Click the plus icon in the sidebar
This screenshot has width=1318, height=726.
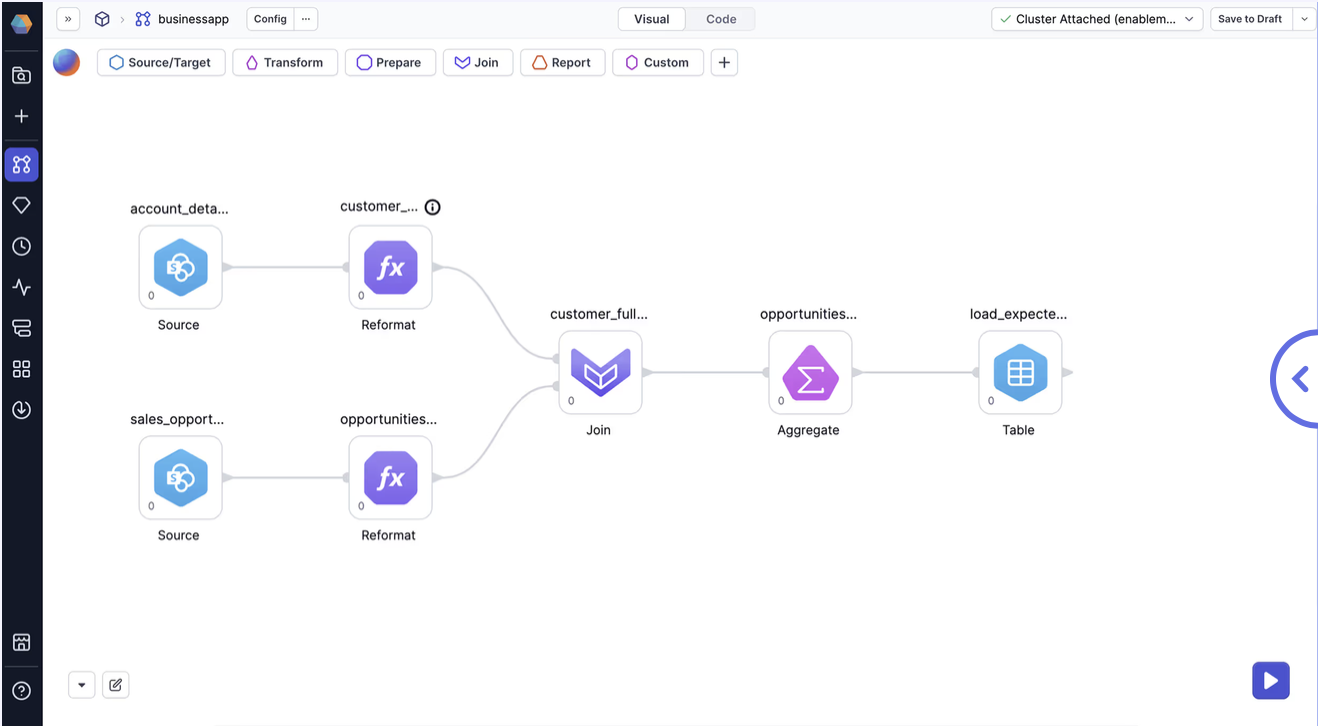pyautogui.click(x=21, y=116)
